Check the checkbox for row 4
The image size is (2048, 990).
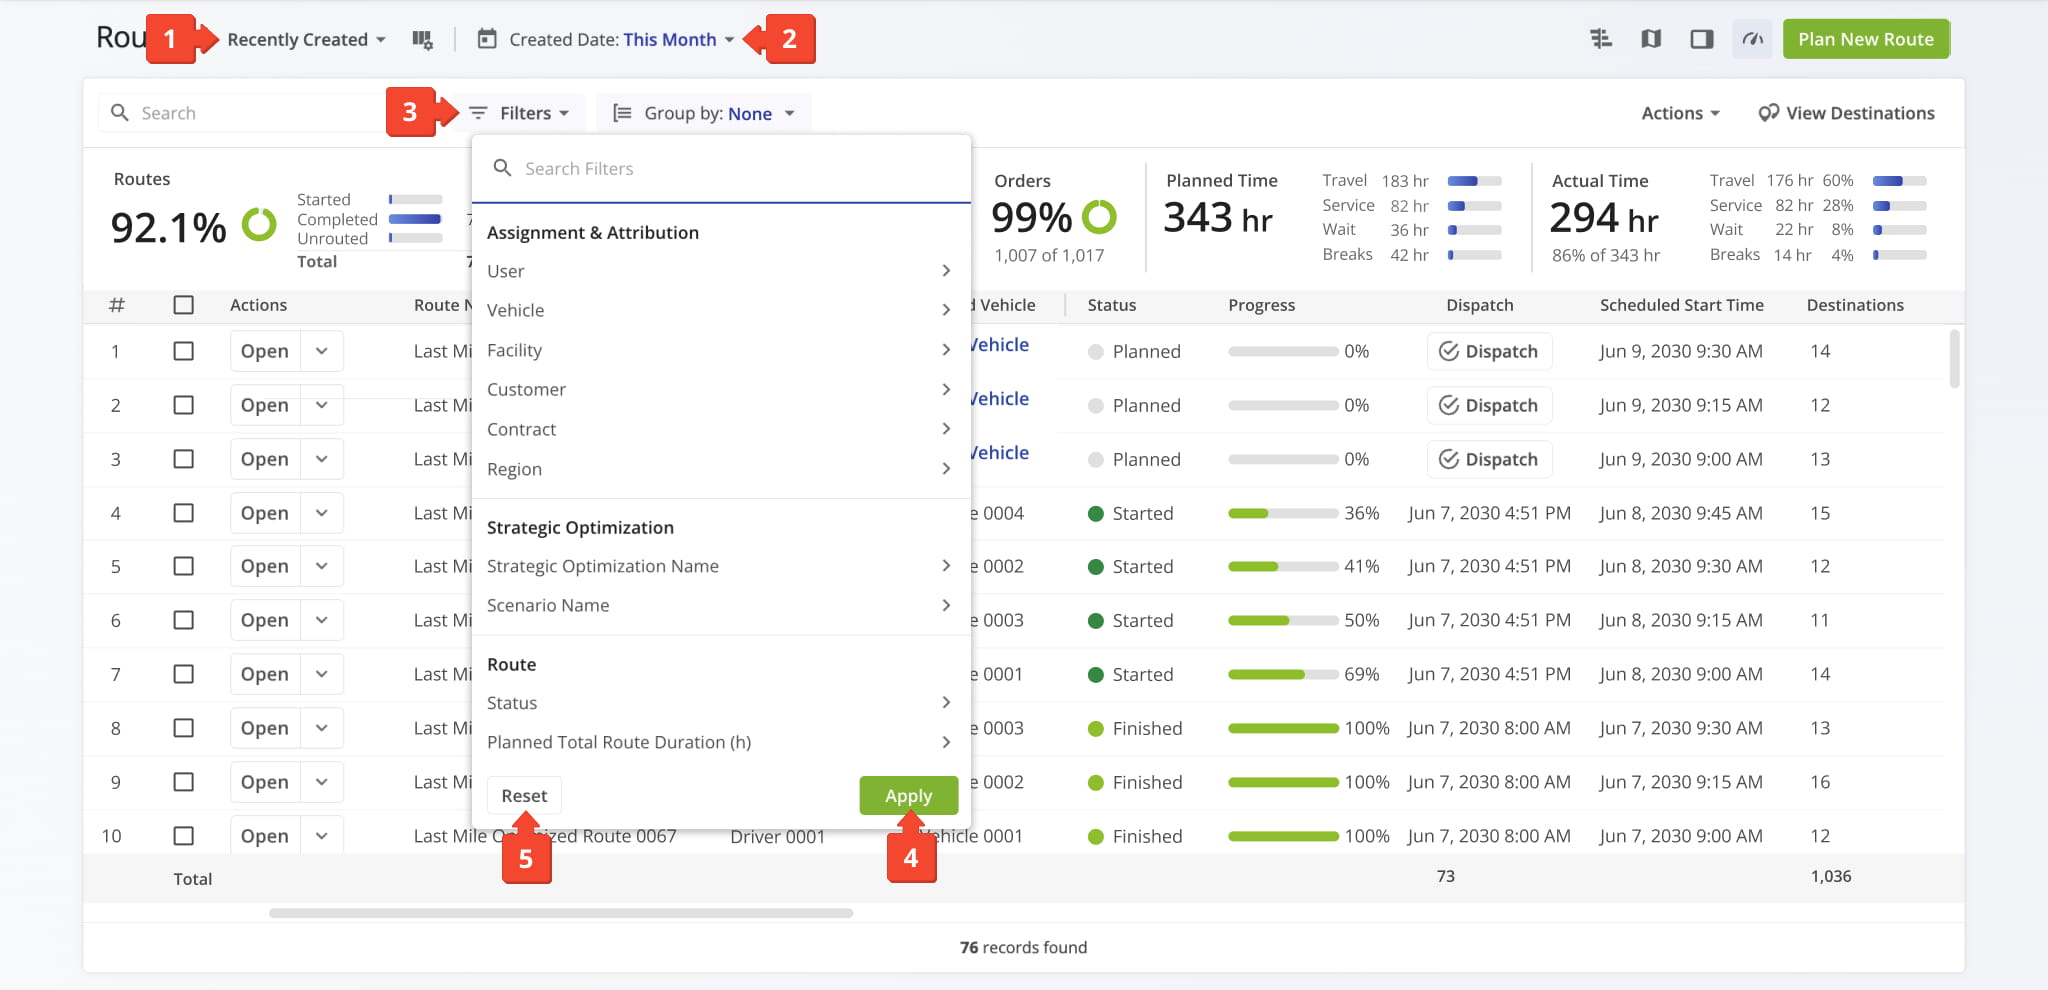[184, 513]
